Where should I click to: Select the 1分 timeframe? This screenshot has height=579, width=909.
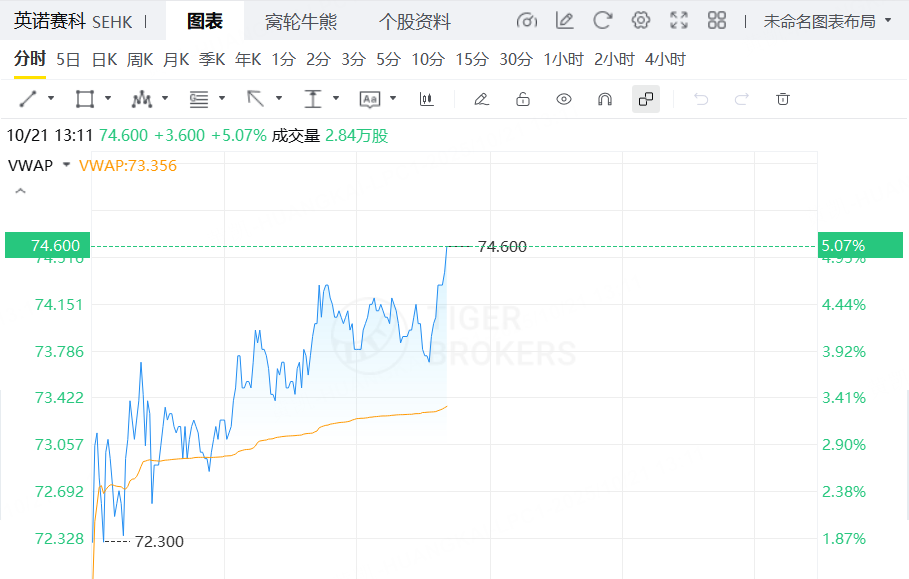[283, 59]
